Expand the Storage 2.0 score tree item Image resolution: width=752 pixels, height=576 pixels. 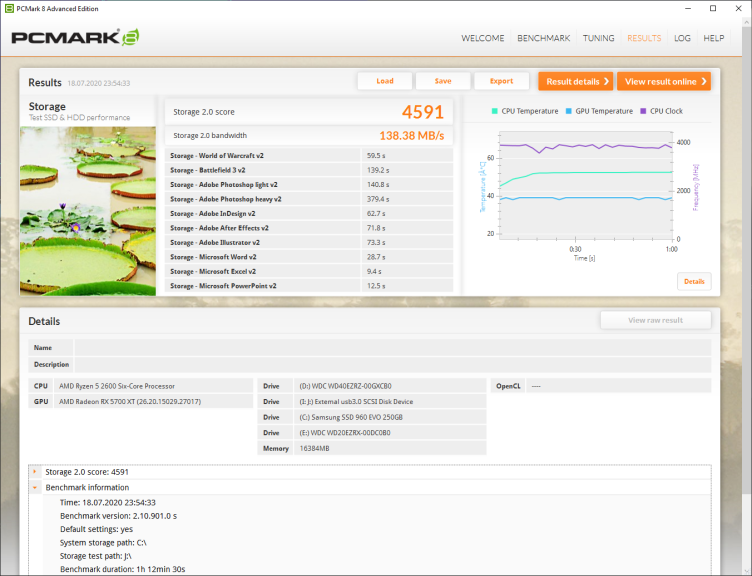point(35,472)
